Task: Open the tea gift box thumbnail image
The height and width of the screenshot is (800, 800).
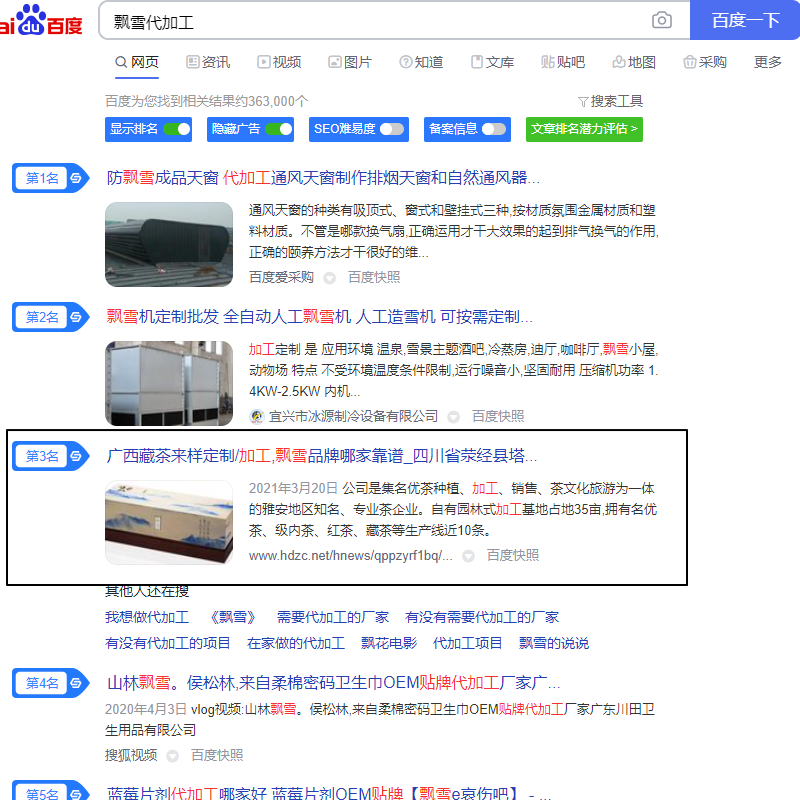Action: [169, 522]
